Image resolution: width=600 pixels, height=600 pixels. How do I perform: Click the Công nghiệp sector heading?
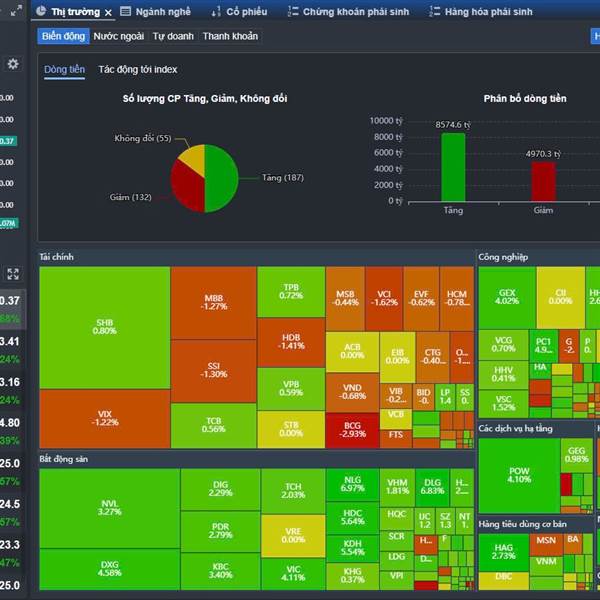pos(503,257)
